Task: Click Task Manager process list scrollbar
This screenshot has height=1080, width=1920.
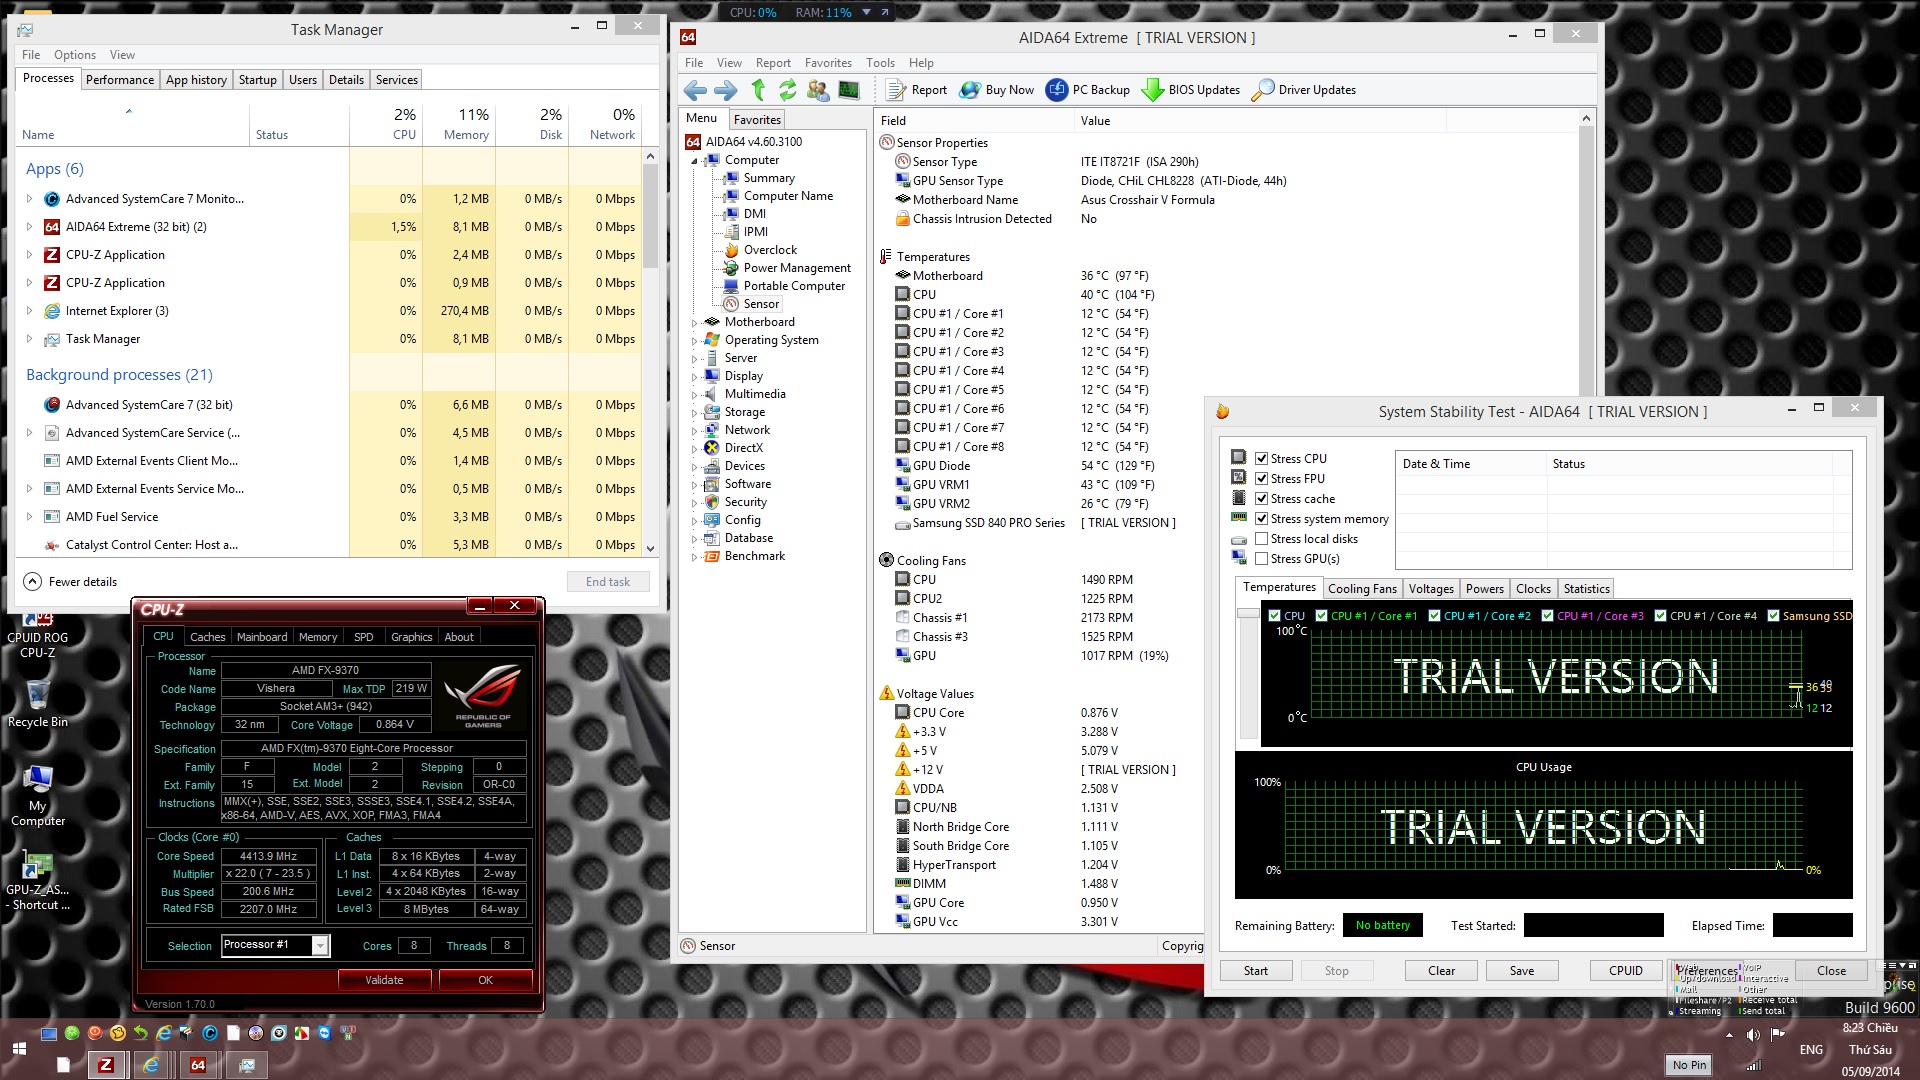Action: click(650, 215)
